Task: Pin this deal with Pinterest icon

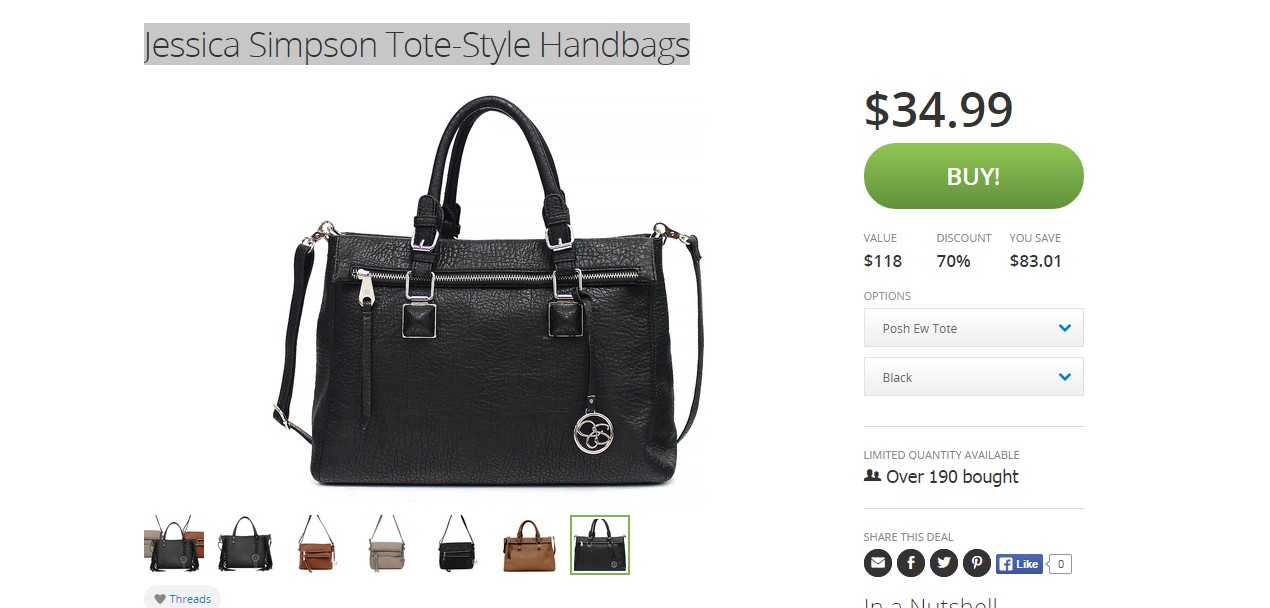Action: pyautogui.click(x=976, y=563)
